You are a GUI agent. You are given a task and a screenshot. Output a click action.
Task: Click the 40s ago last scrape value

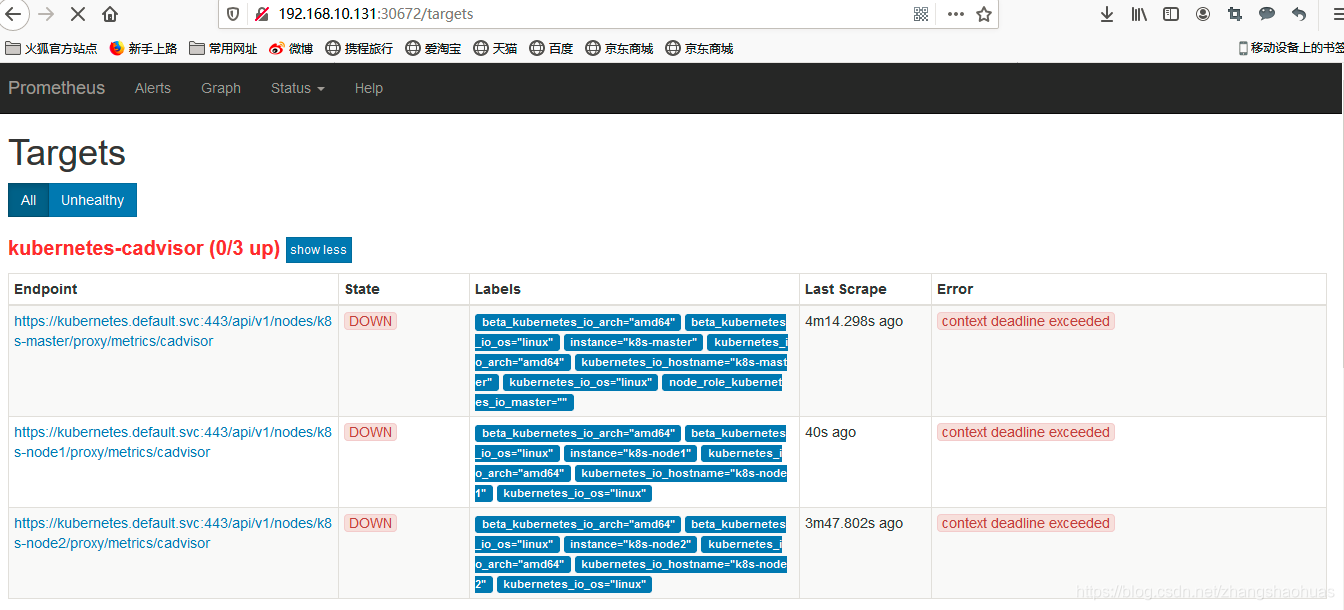coord(830,432)
